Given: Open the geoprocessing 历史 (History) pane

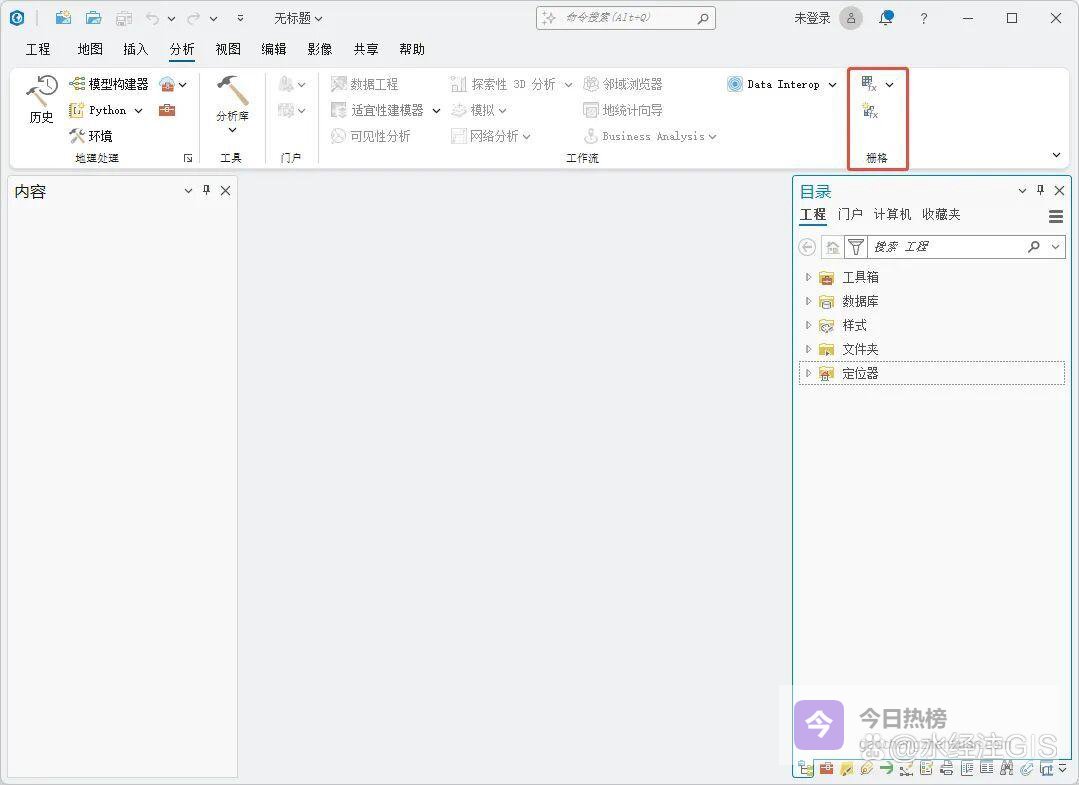Looking at the screenshot, I should 41,99.
